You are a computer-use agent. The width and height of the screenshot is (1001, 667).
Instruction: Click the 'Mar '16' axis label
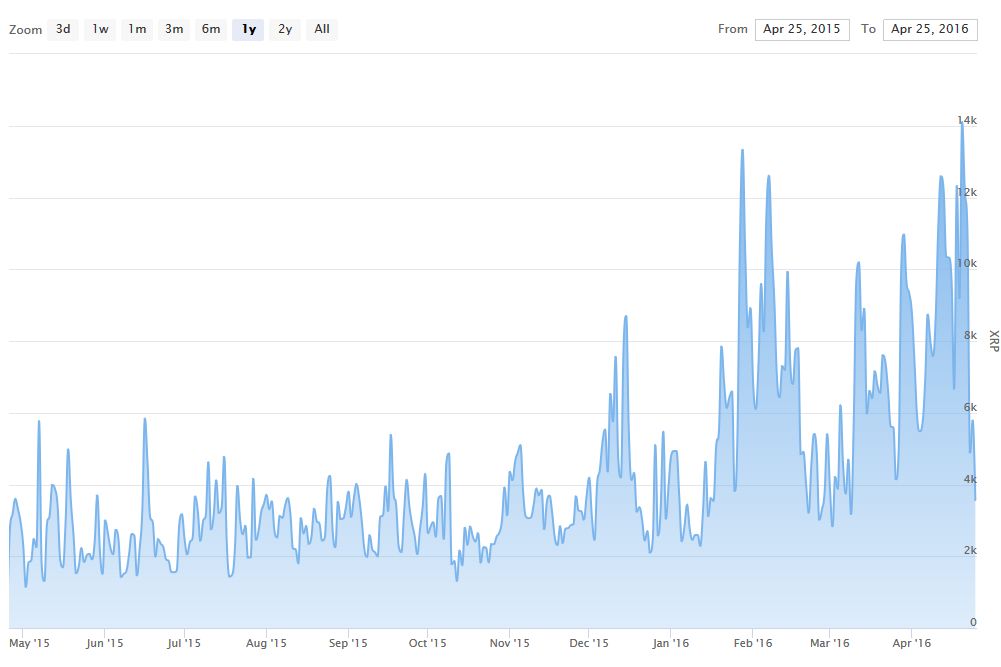click(x=830, y=643)
